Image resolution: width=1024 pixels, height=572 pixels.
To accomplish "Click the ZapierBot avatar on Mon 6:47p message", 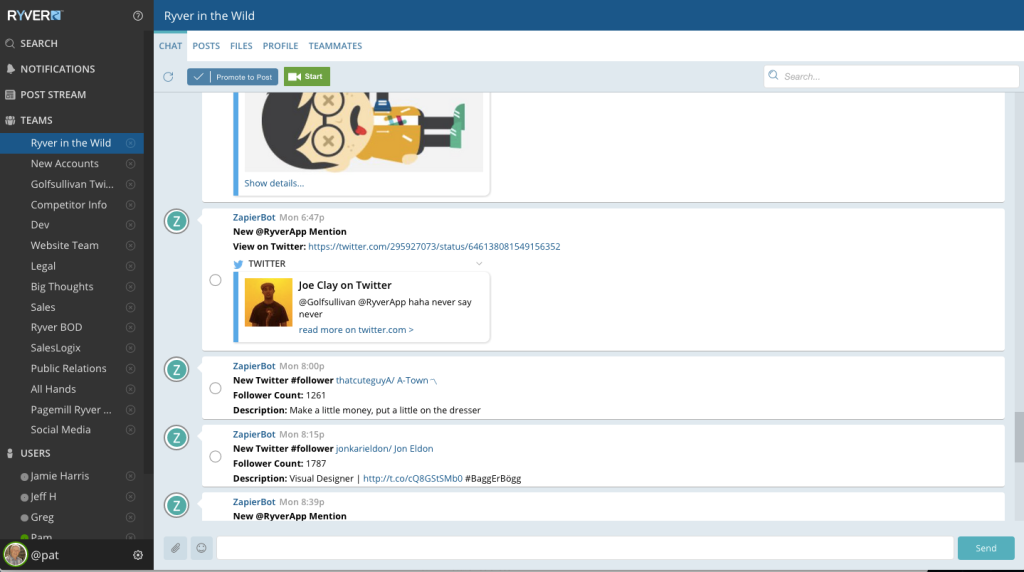I will (176, 221).
